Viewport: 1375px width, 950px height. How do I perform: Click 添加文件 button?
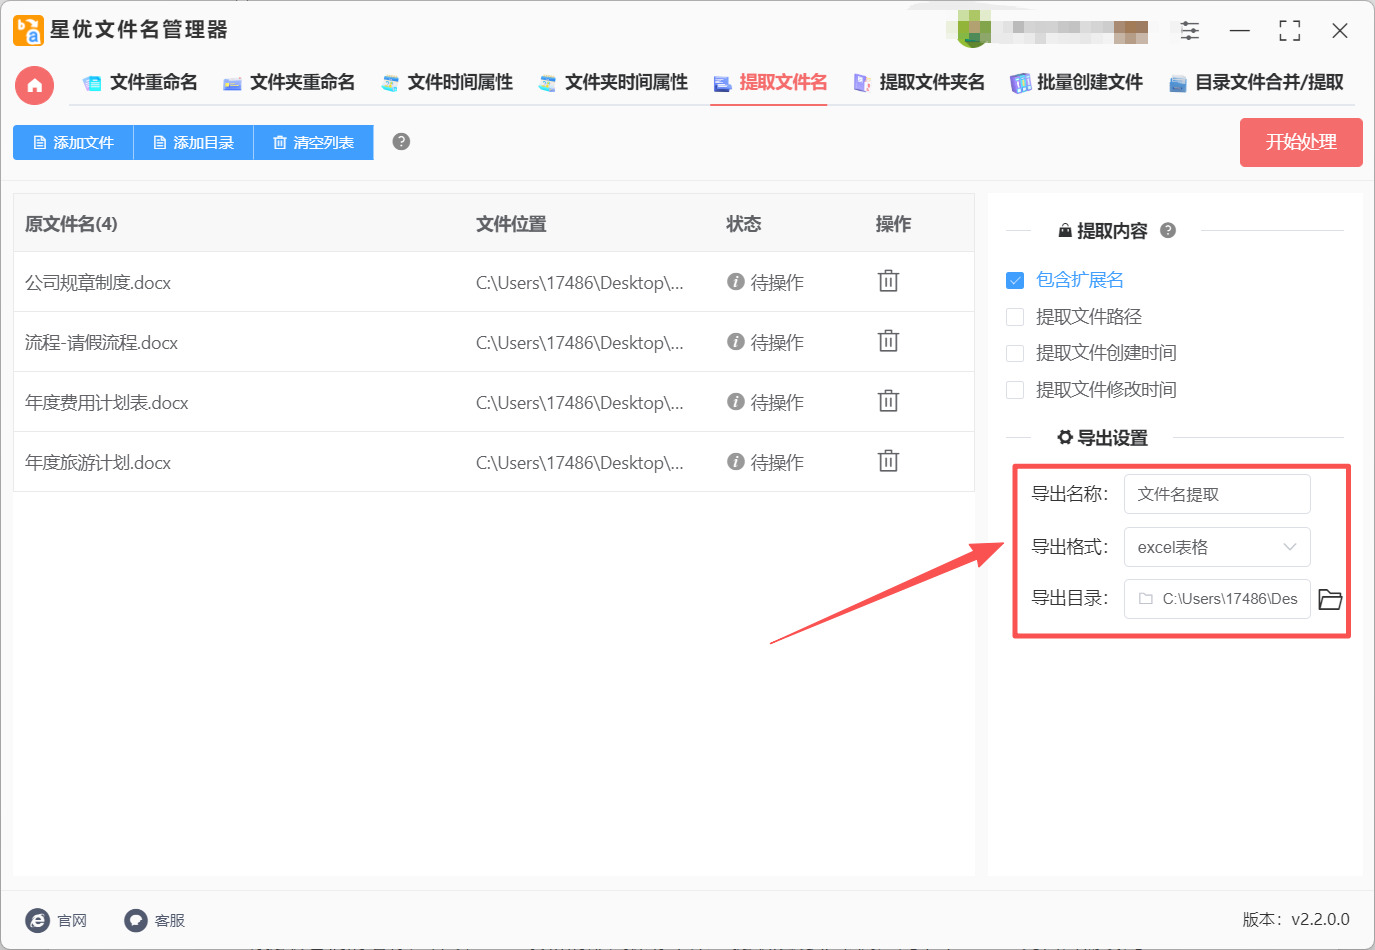(73, 142)
